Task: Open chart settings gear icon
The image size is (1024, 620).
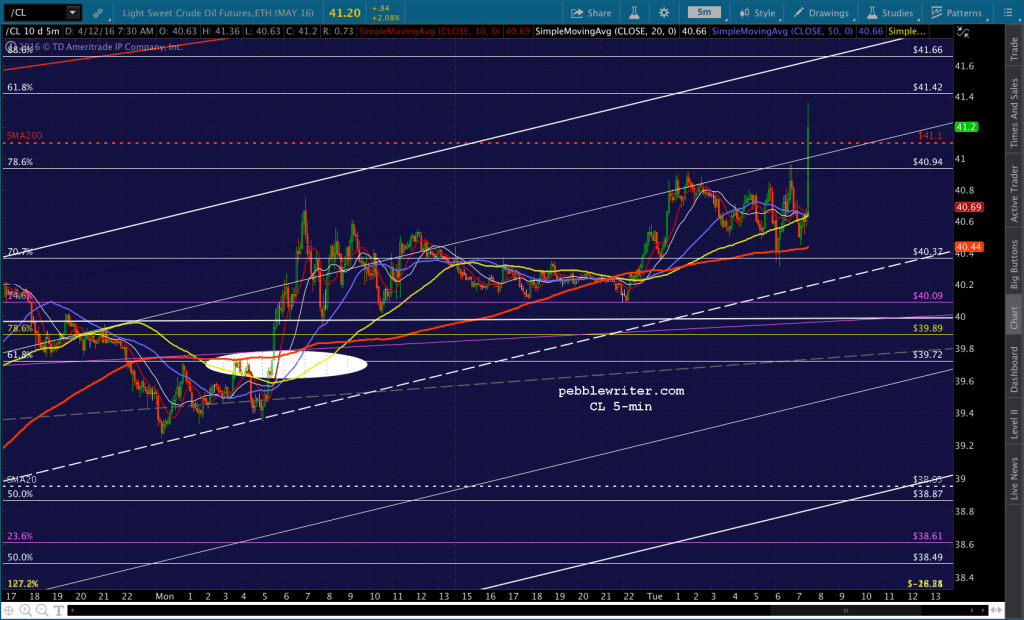Action: [x=664, y=12]
